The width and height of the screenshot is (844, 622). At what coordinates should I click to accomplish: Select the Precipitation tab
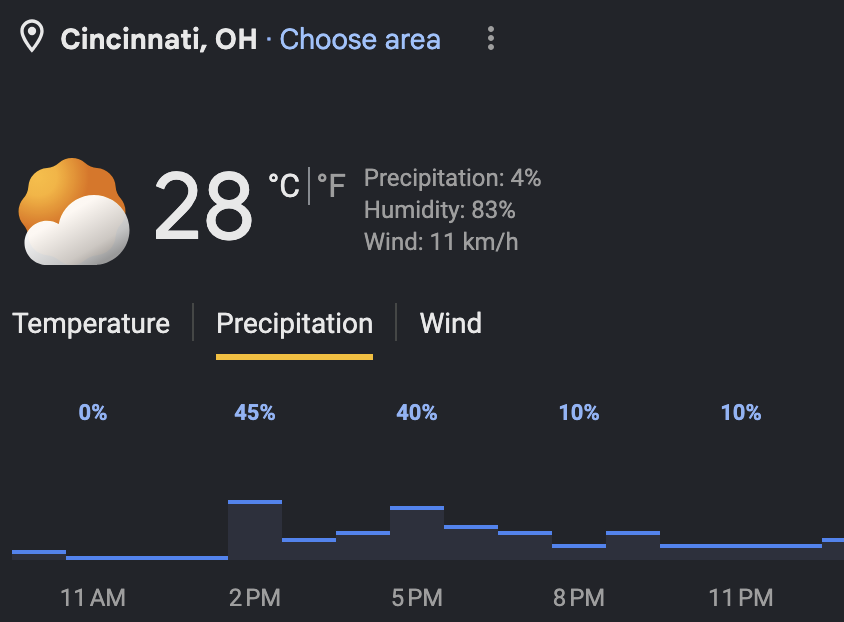[x=294, y=323]
